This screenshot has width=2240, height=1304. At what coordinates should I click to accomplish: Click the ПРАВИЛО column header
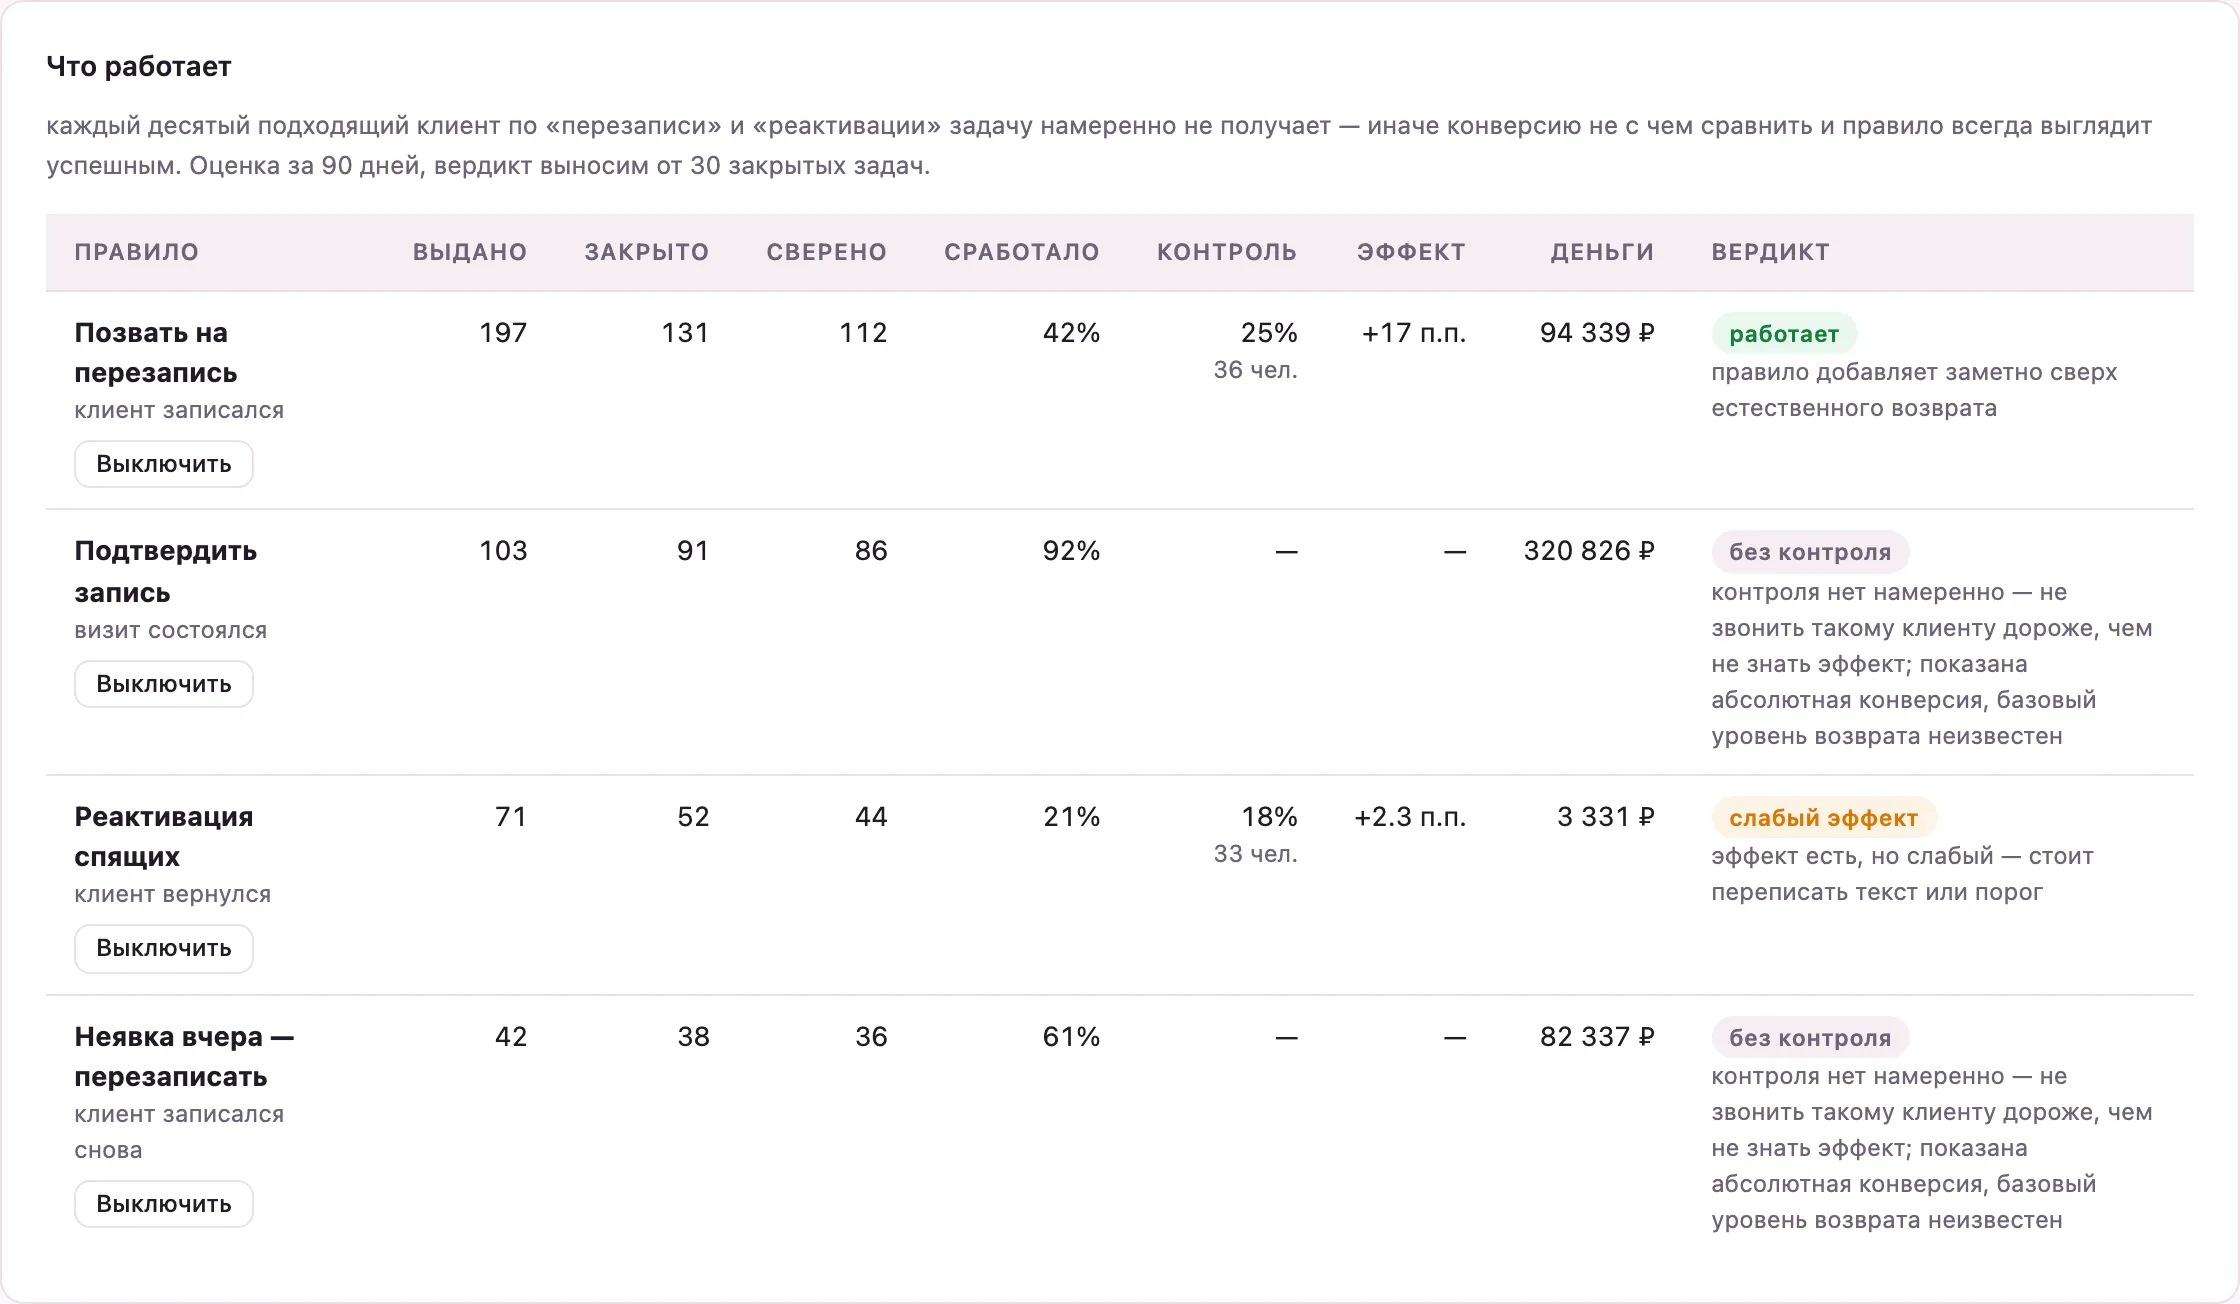click(x=137, y=252)
